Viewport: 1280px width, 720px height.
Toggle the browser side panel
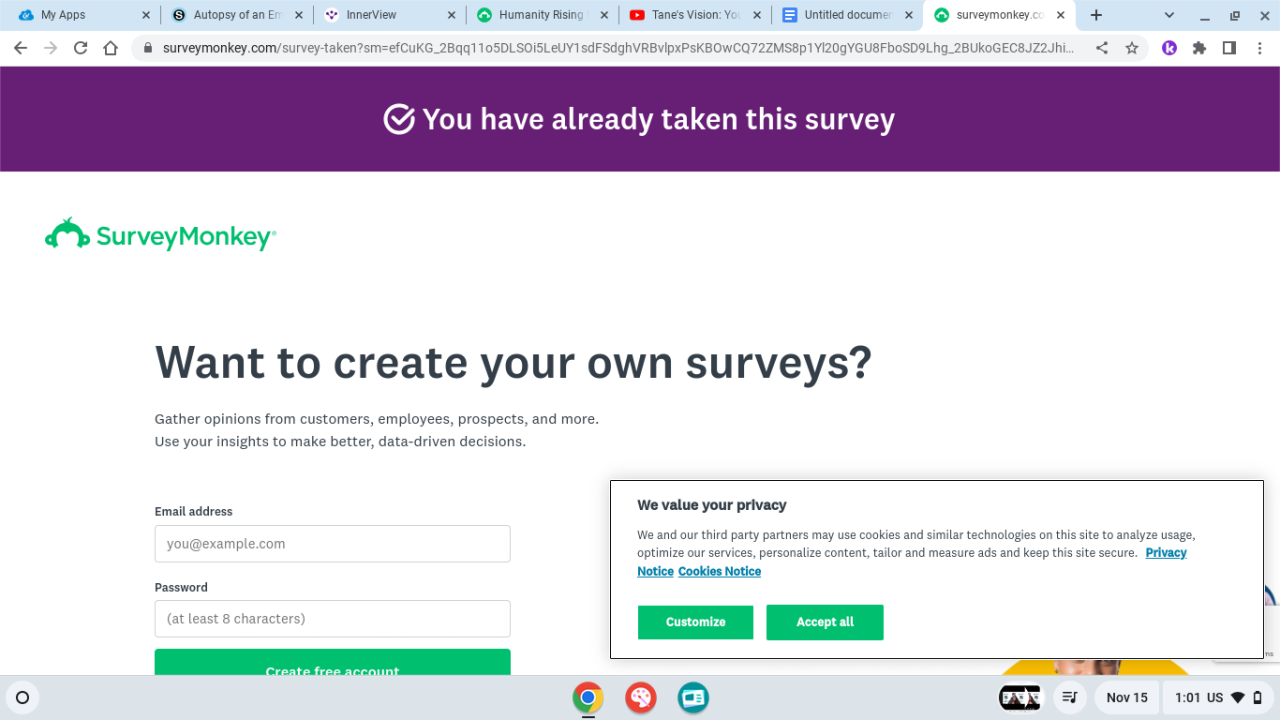1229,48
